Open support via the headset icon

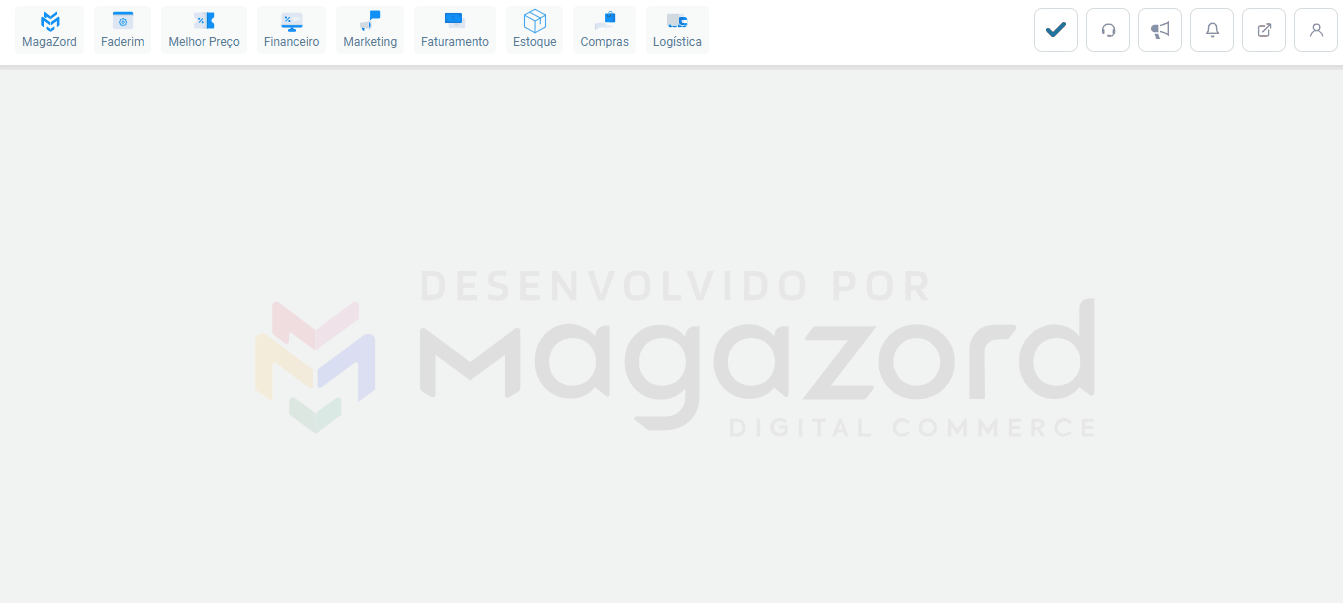pyautogui.click(x=1108, y=30)
